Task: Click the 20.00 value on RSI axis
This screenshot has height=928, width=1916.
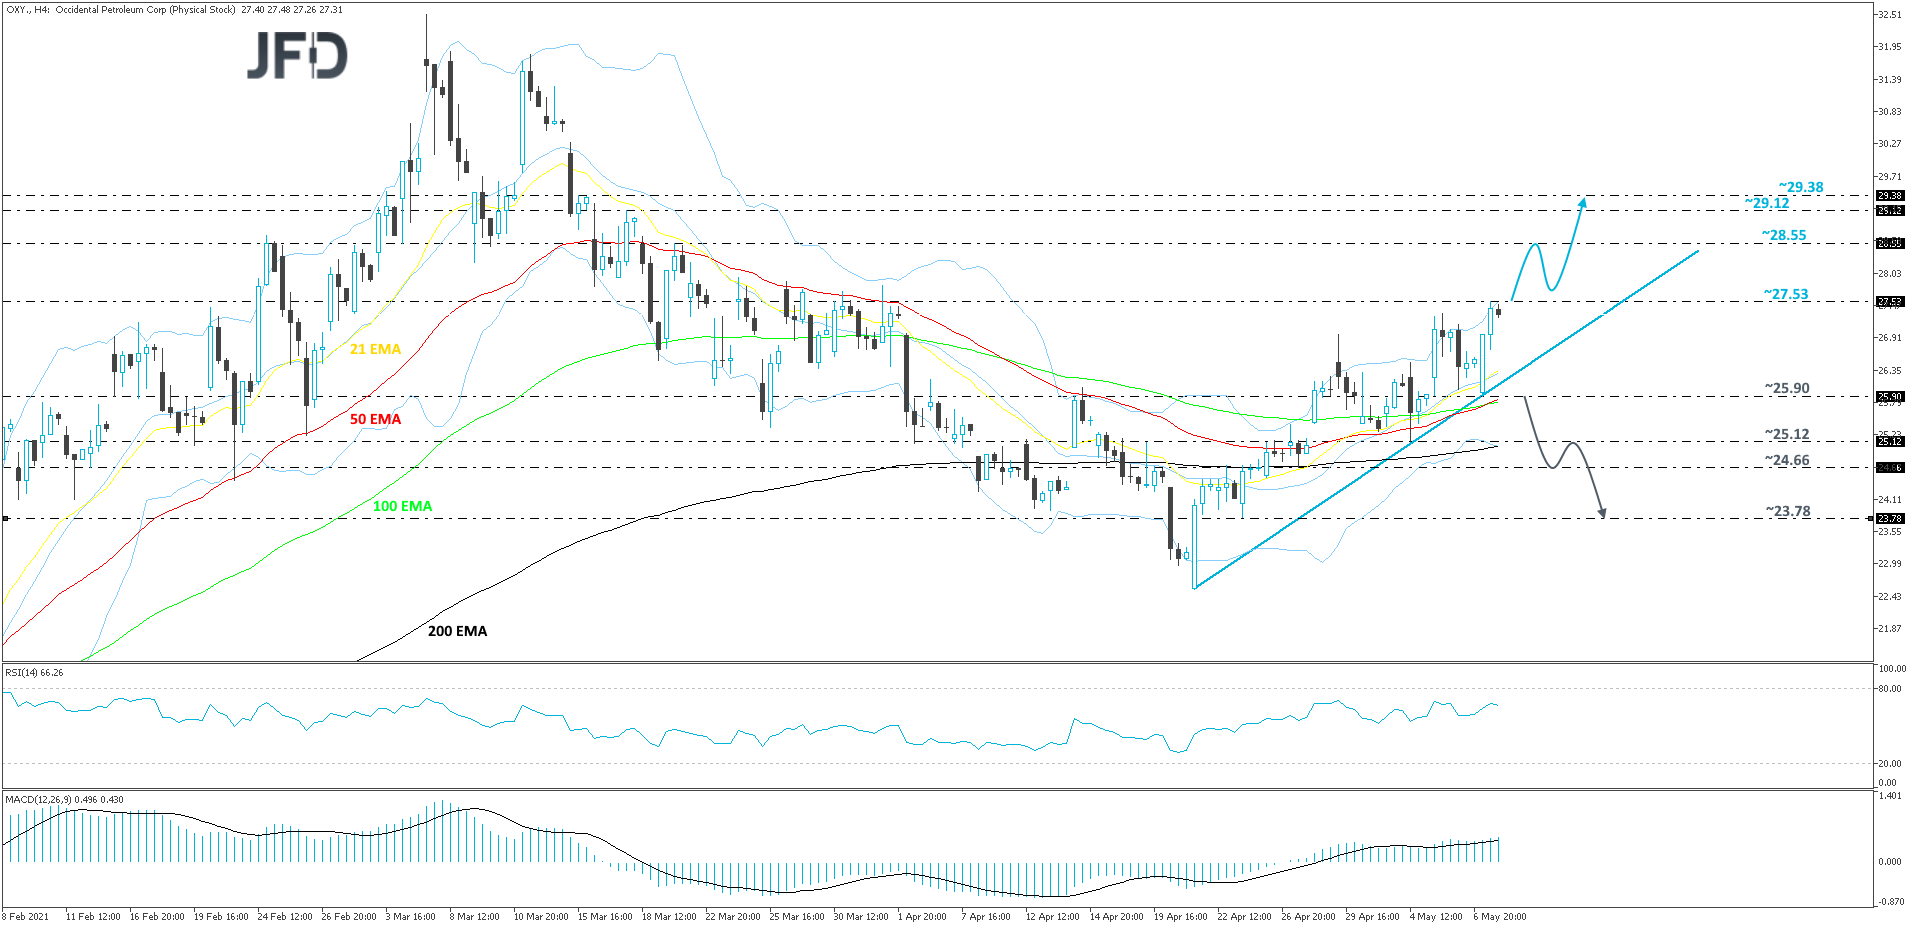Action: [1889, 764]
